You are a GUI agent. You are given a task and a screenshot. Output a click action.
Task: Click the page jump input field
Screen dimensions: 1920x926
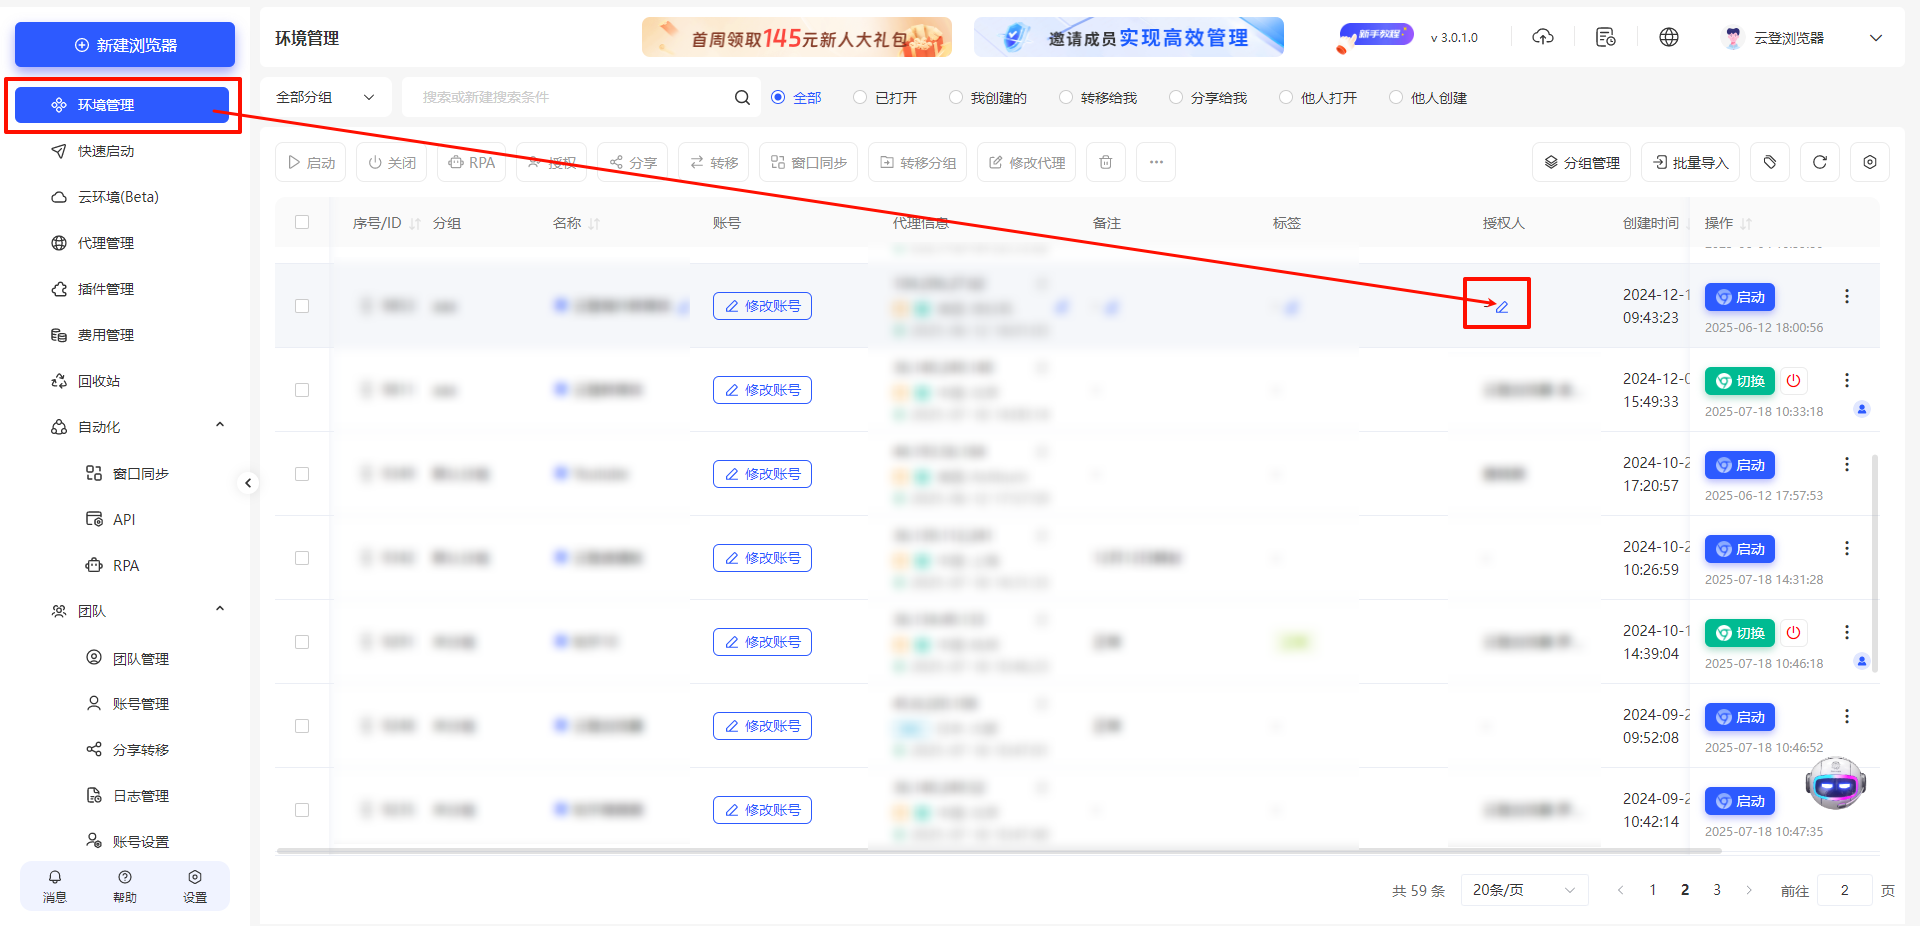[x=1844, y=890]
